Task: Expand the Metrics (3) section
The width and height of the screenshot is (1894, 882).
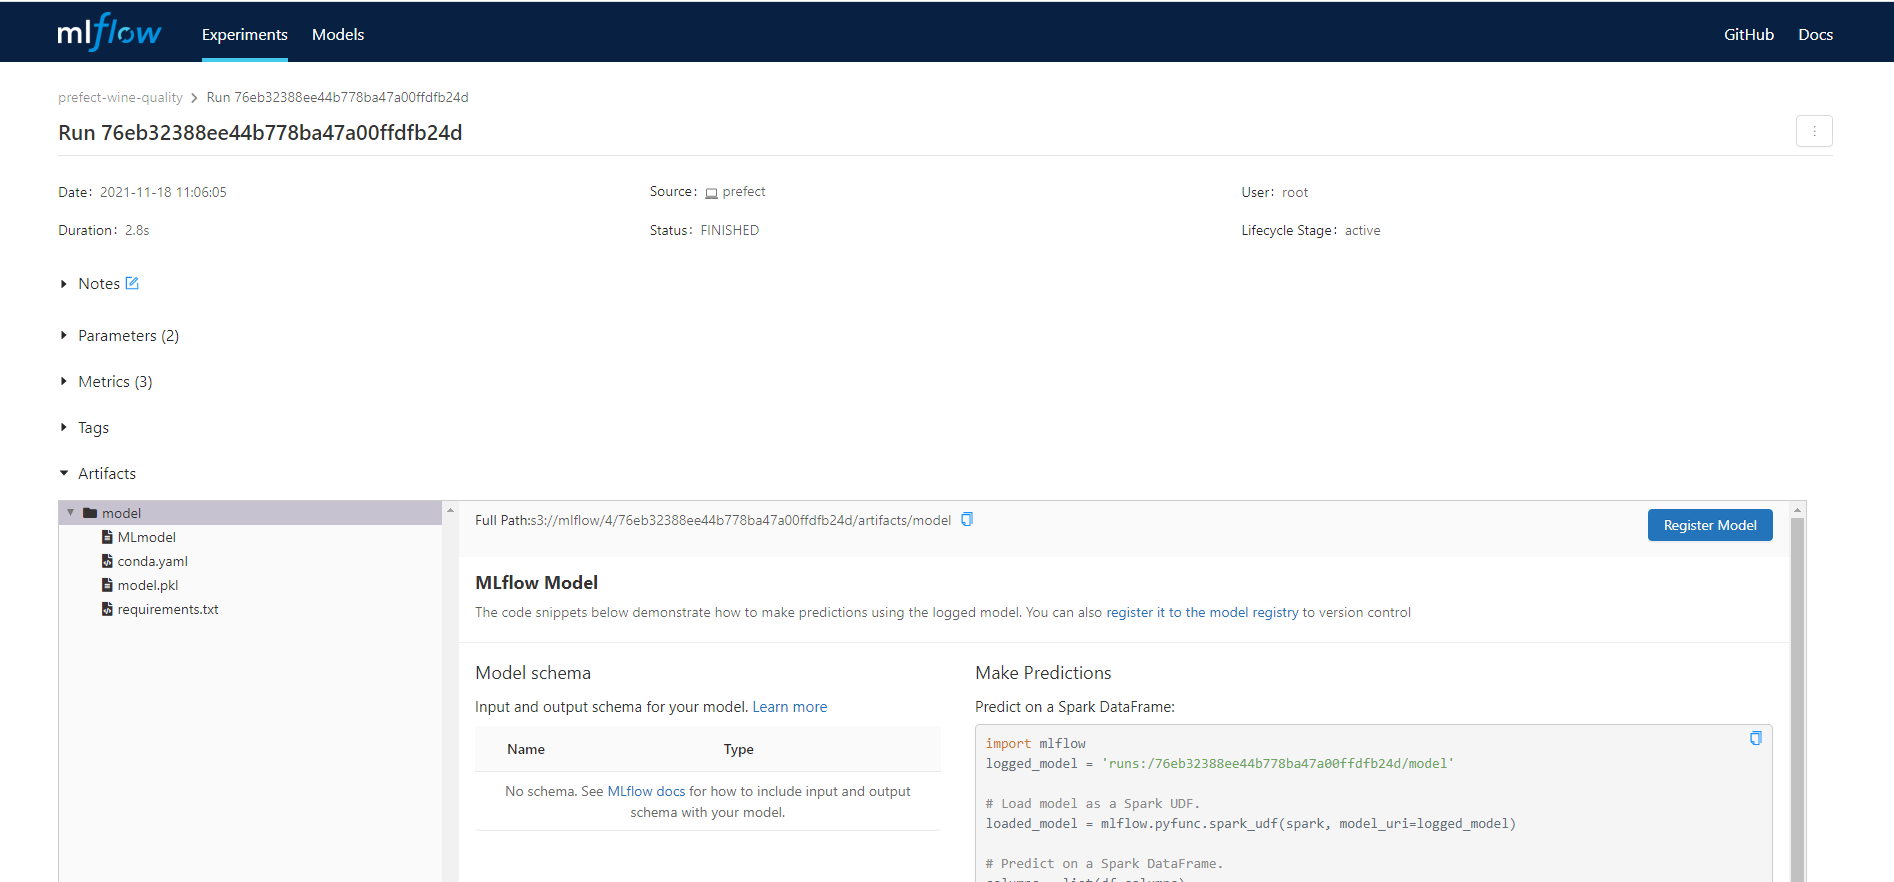Action: coord(64,381)
